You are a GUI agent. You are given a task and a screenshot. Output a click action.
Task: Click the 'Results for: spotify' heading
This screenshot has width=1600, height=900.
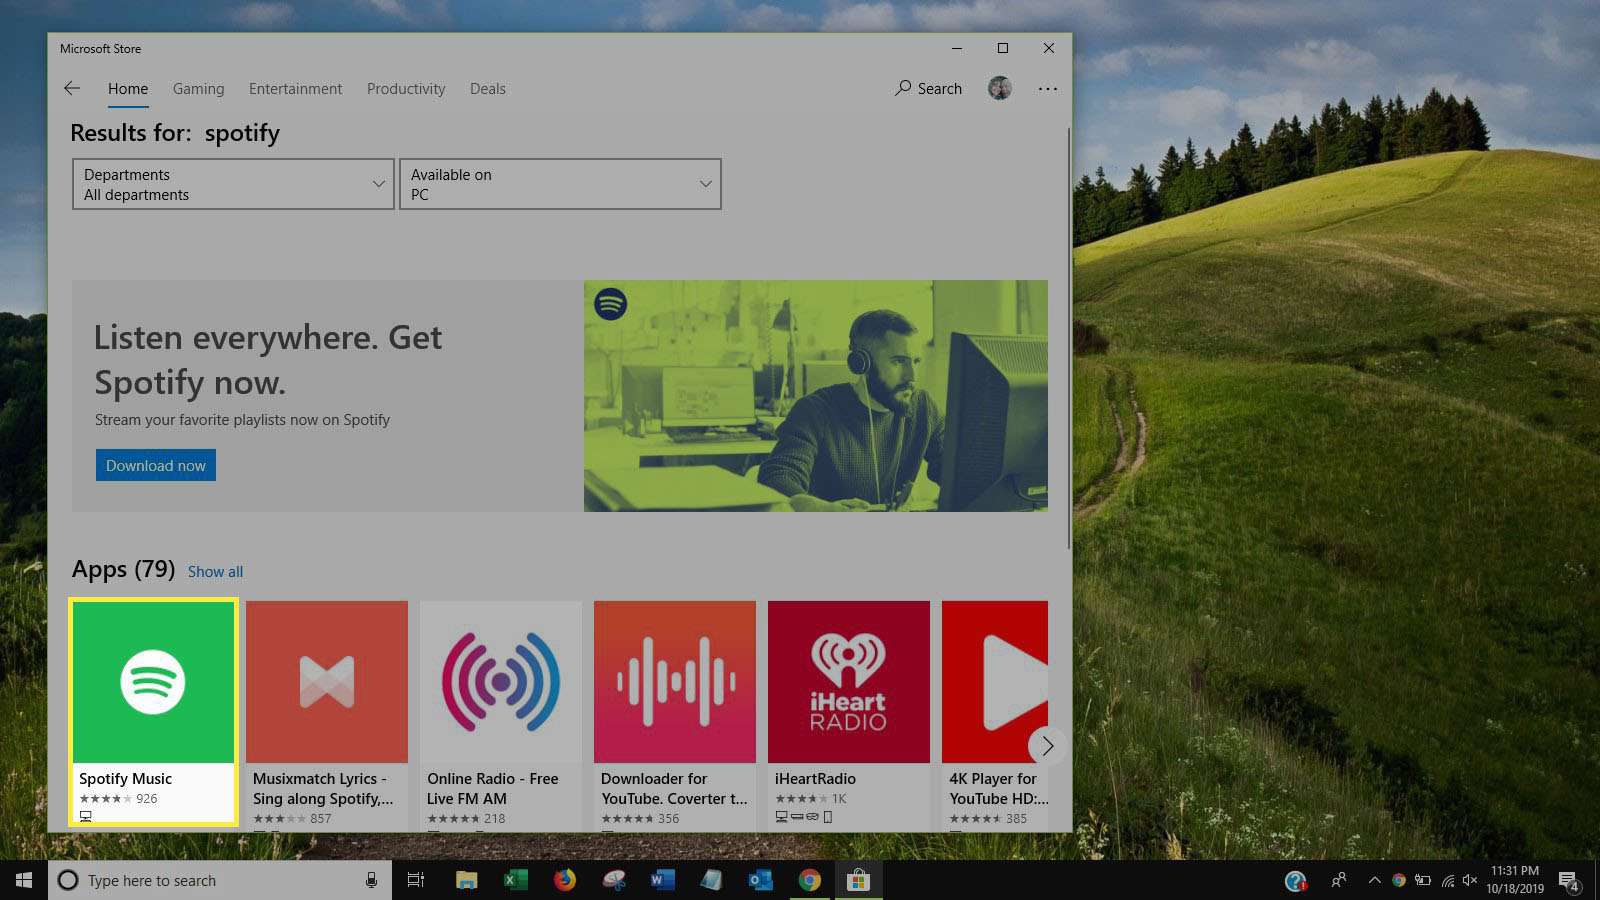[x=175, y=133]
